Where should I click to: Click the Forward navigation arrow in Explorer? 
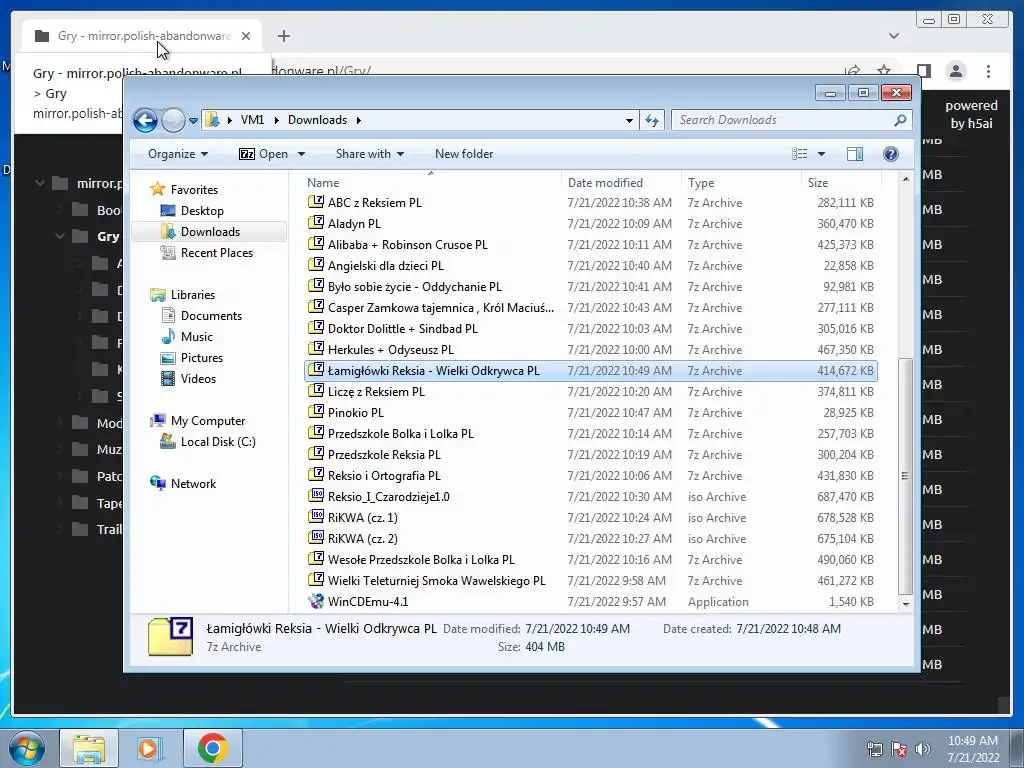173,120
